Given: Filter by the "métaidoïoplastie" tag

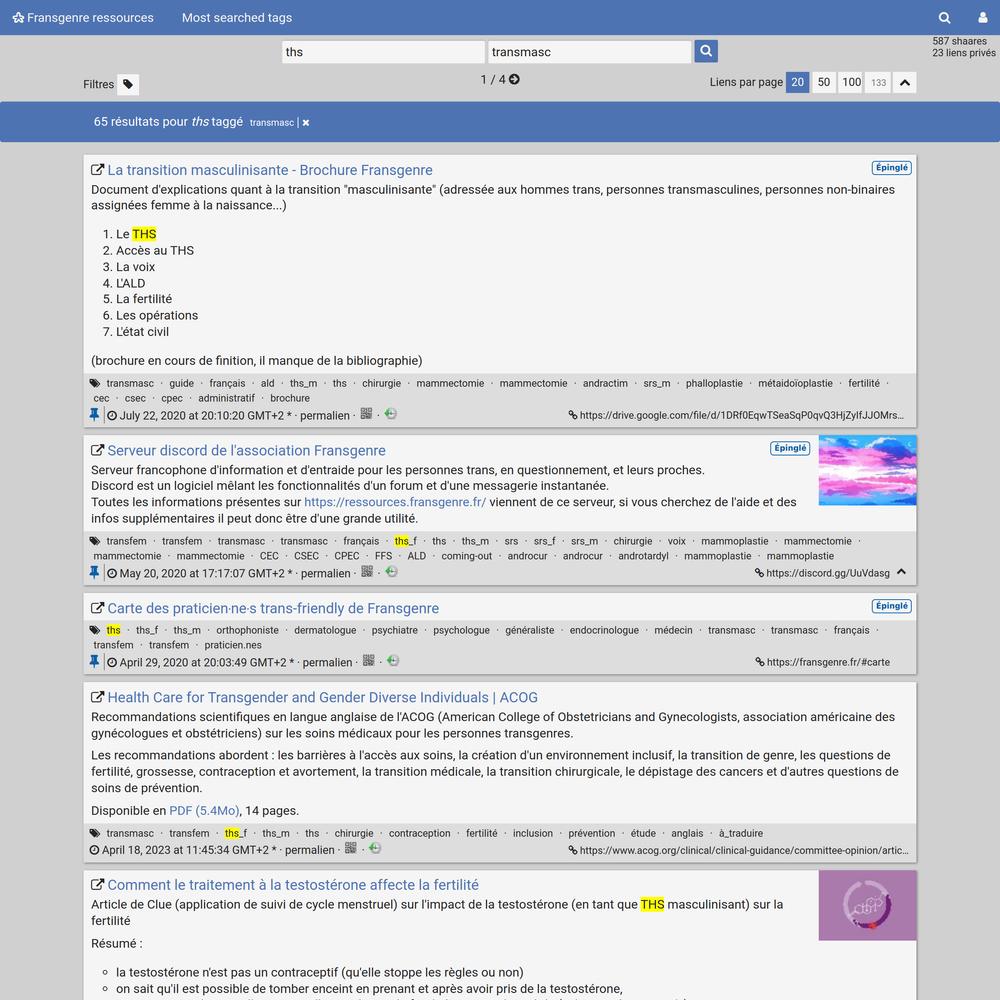Looking at the screenshot, I should click(x=795, y=383).
